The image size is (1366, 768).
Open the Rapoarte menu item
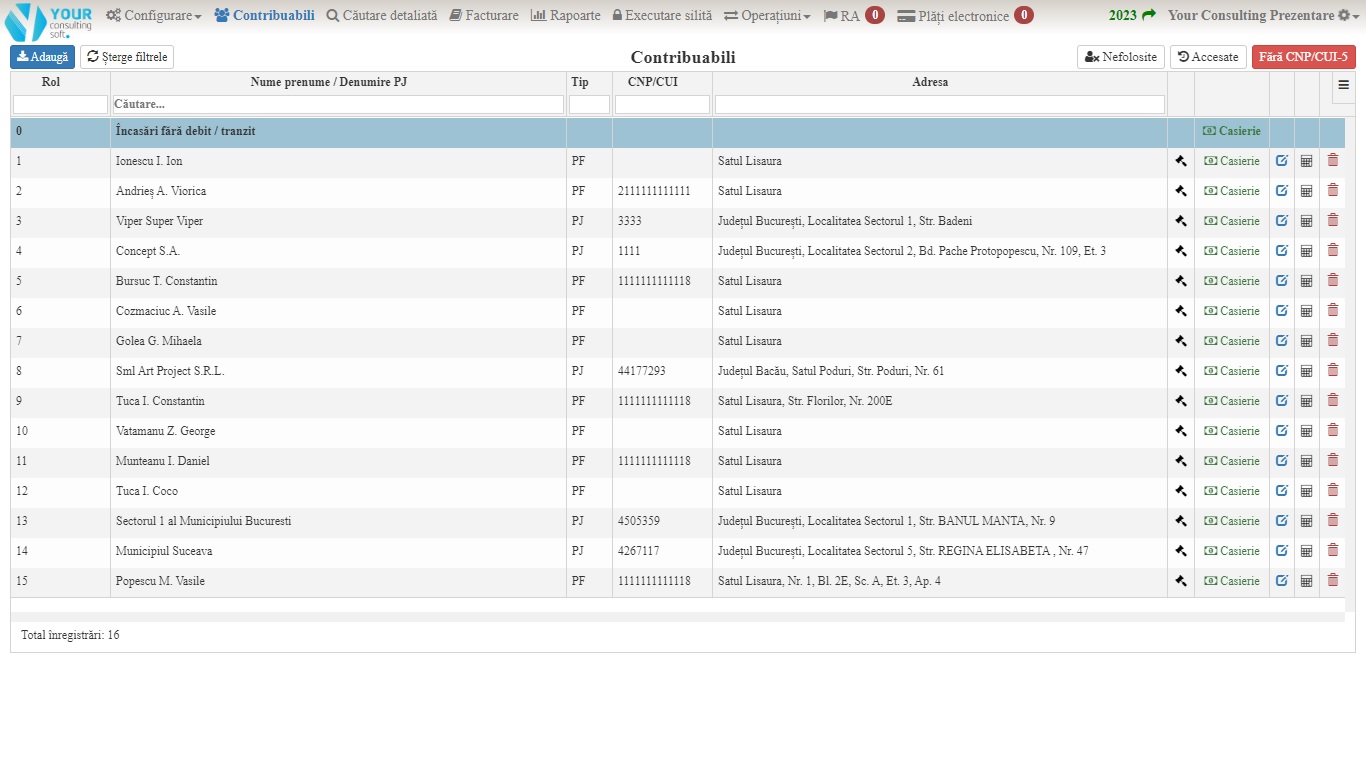[565, 16]
